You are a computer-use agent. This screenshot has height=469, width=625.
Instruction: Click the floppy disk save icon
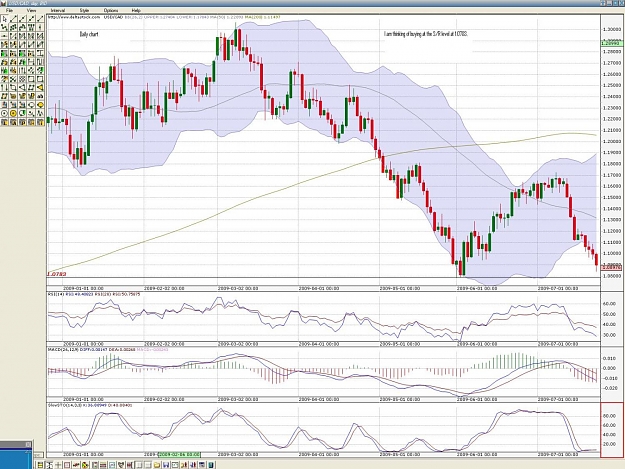pyautogui.click(x=166, y=465)
